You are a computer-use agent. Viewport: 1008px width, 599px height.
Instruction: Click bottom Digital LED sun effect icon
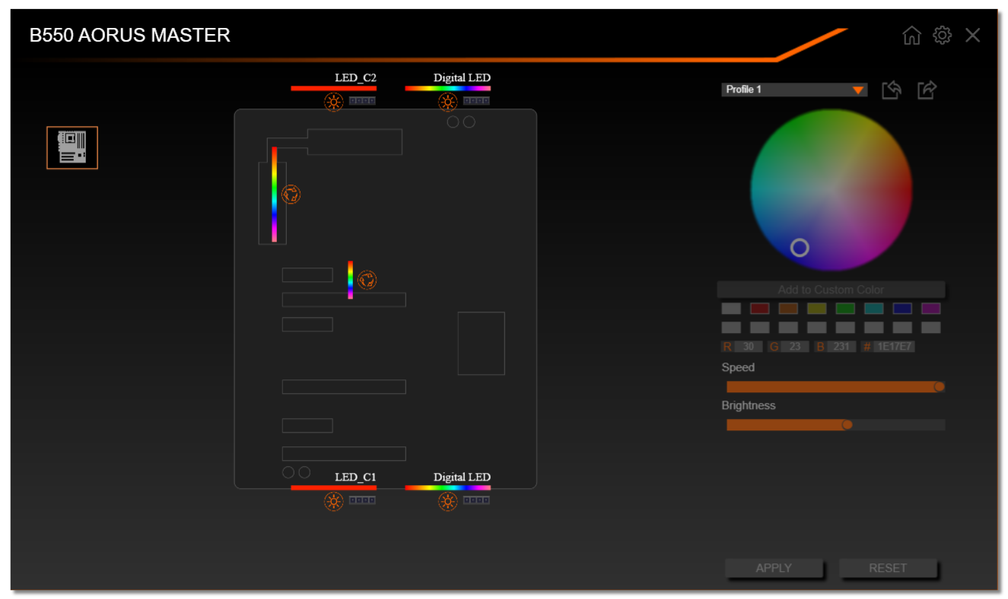[x=447, y=501]
